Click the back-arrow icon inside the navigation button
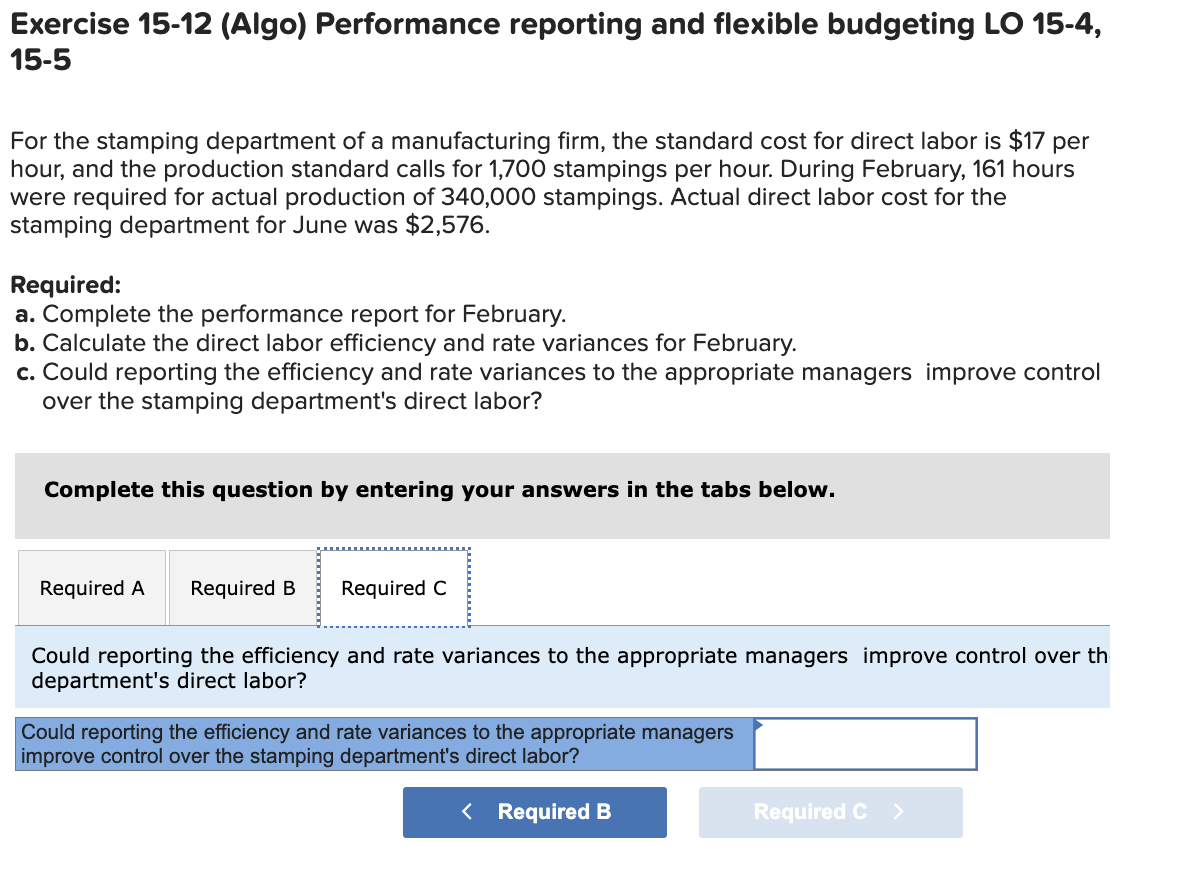Image resolution: width=1186 pixels, height=878 pixels. (x=467, y=812)
